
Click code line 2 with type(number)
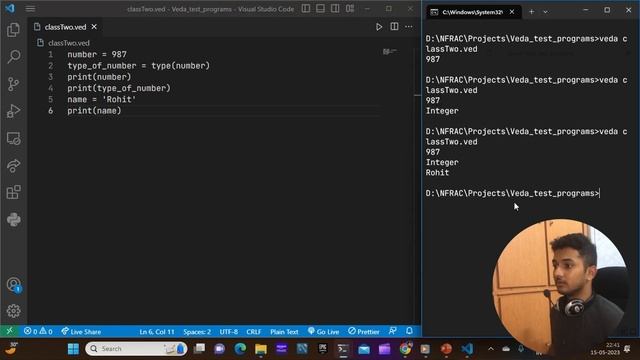click(138, 66)
